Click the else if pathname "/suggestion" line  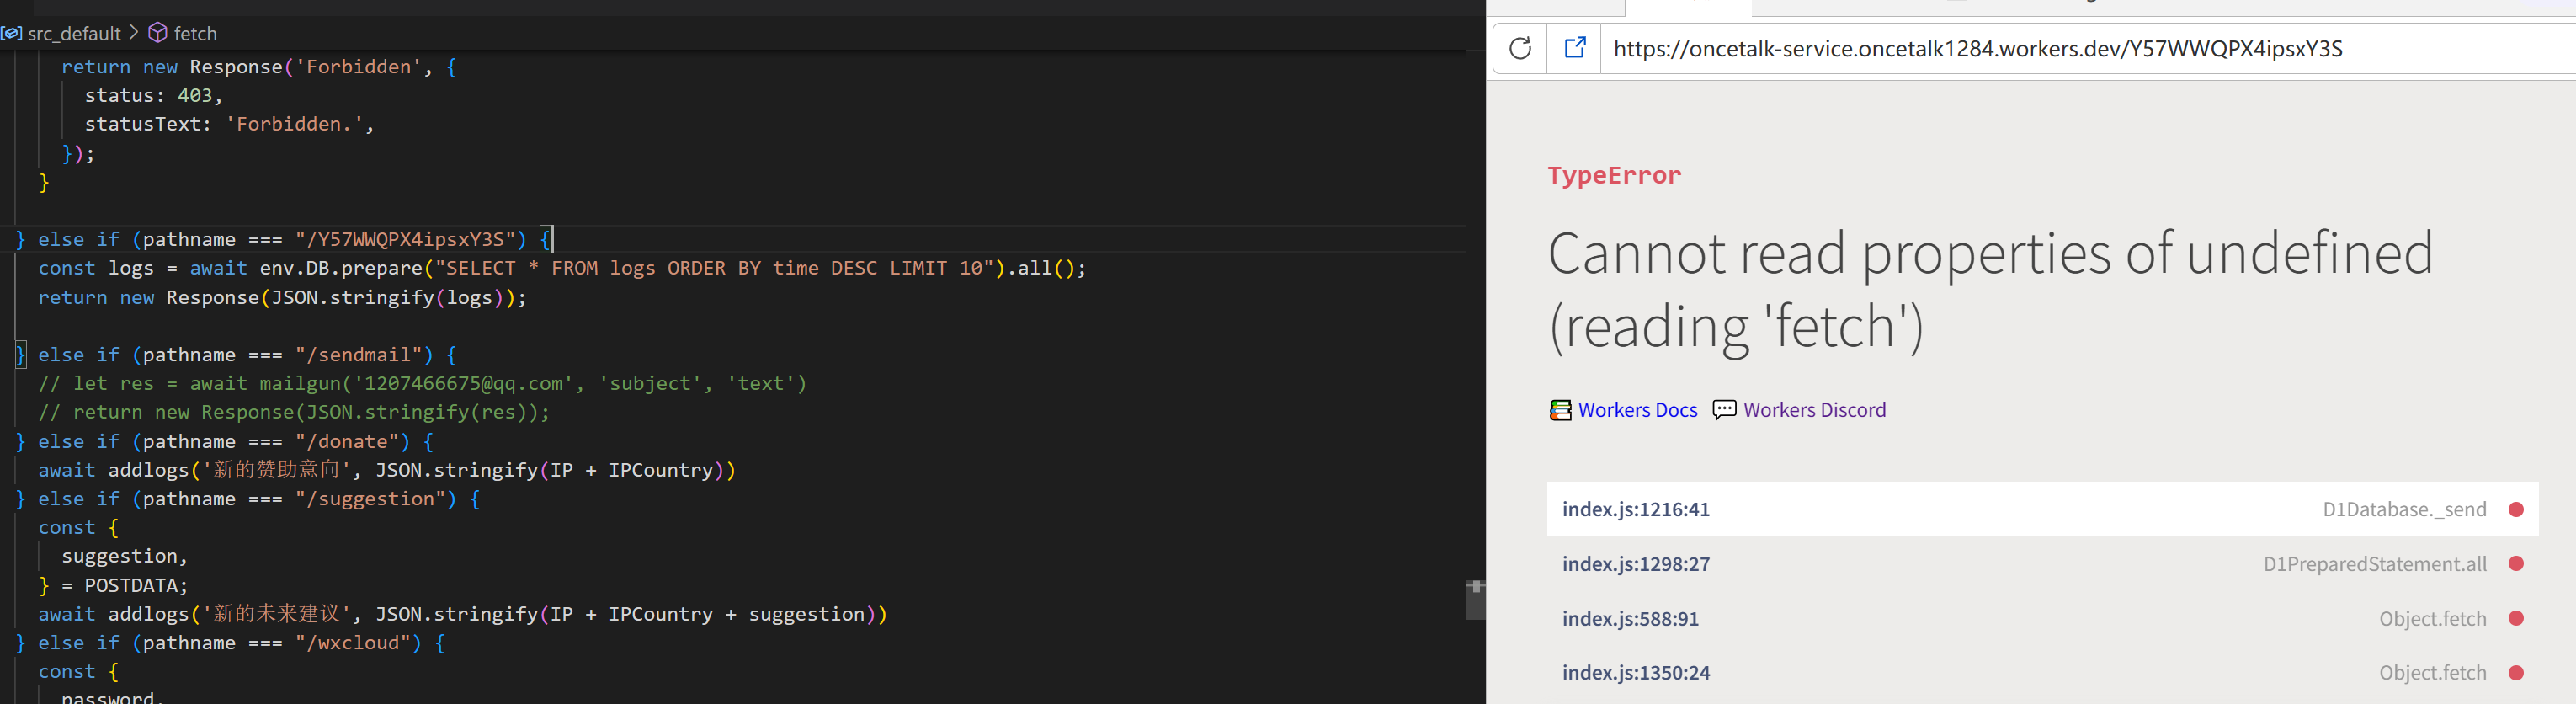point(248,499)
